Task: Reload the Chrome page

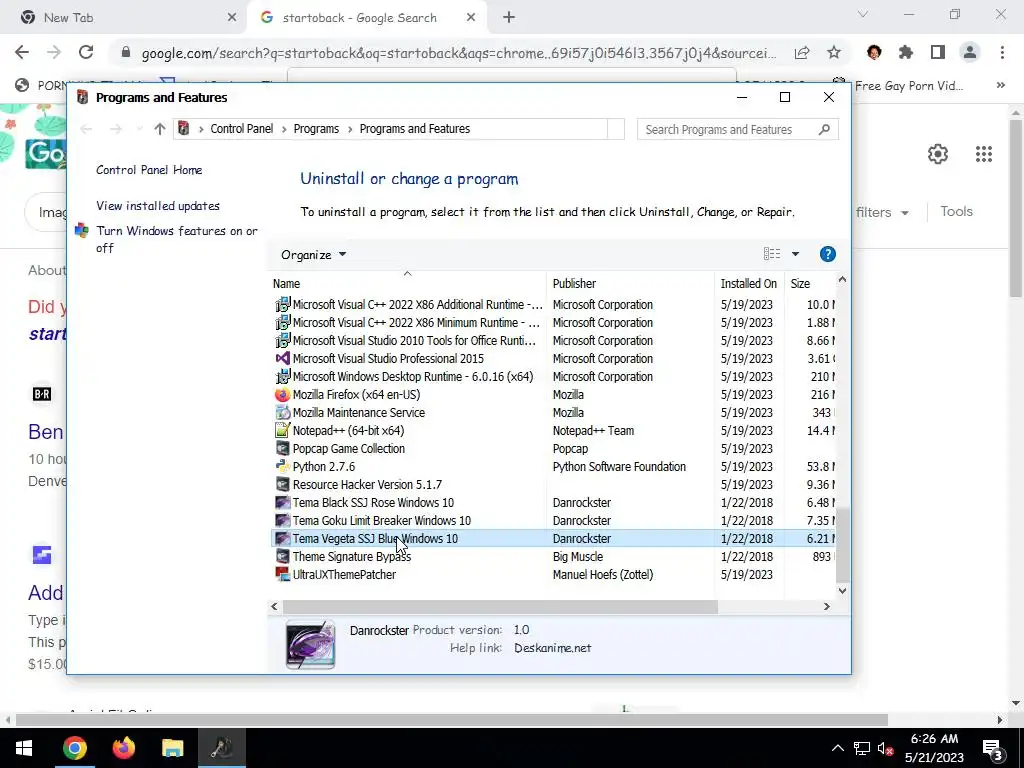Action: point(86,52)
